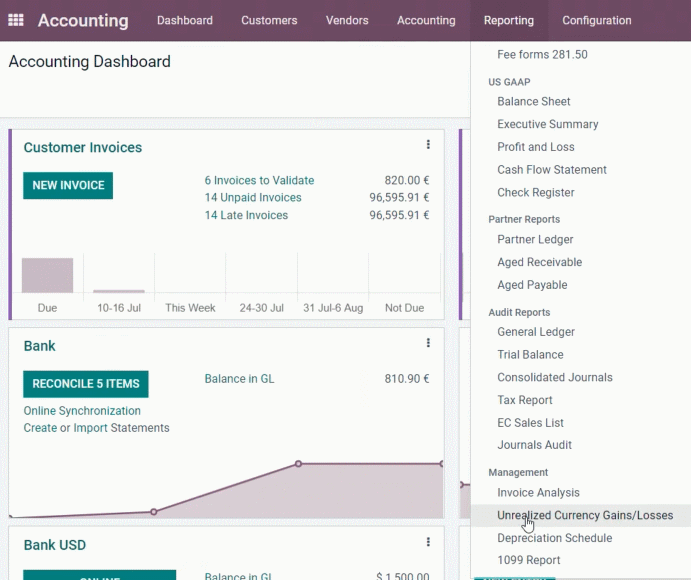The image size is (691, 580).
Task: Click the Due bar in invoices chart
Action: (48, 275)
